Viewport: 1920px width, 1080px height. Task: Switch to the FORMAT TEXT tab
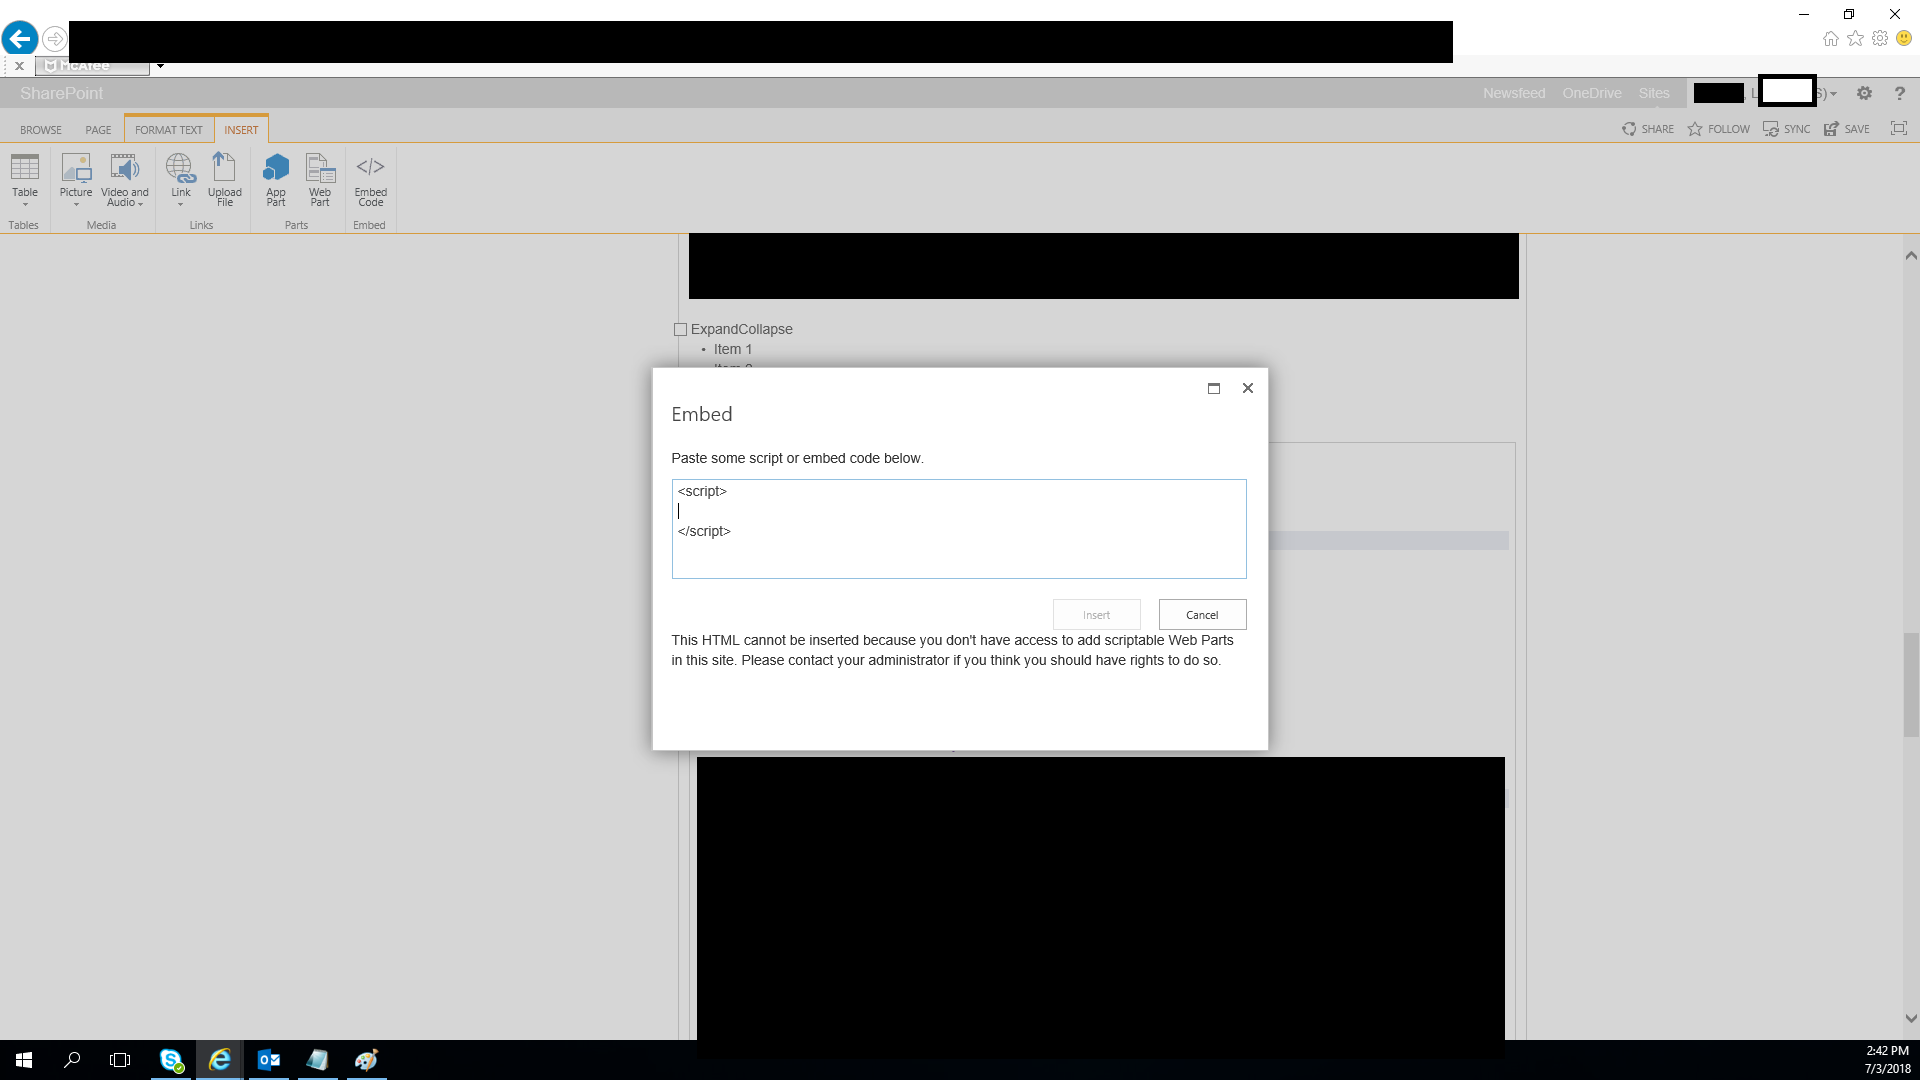(169, 130)
